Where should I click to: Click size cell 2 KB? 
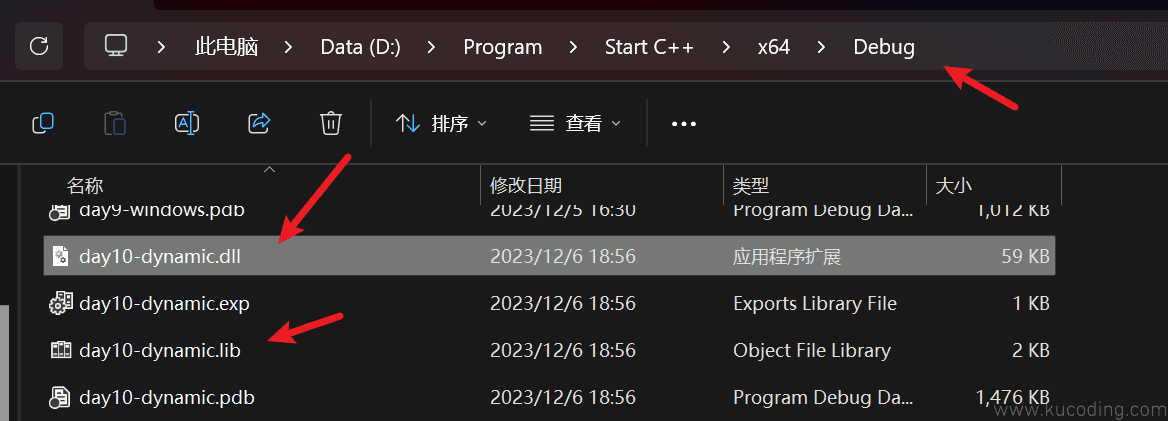tap(1030, 350)
